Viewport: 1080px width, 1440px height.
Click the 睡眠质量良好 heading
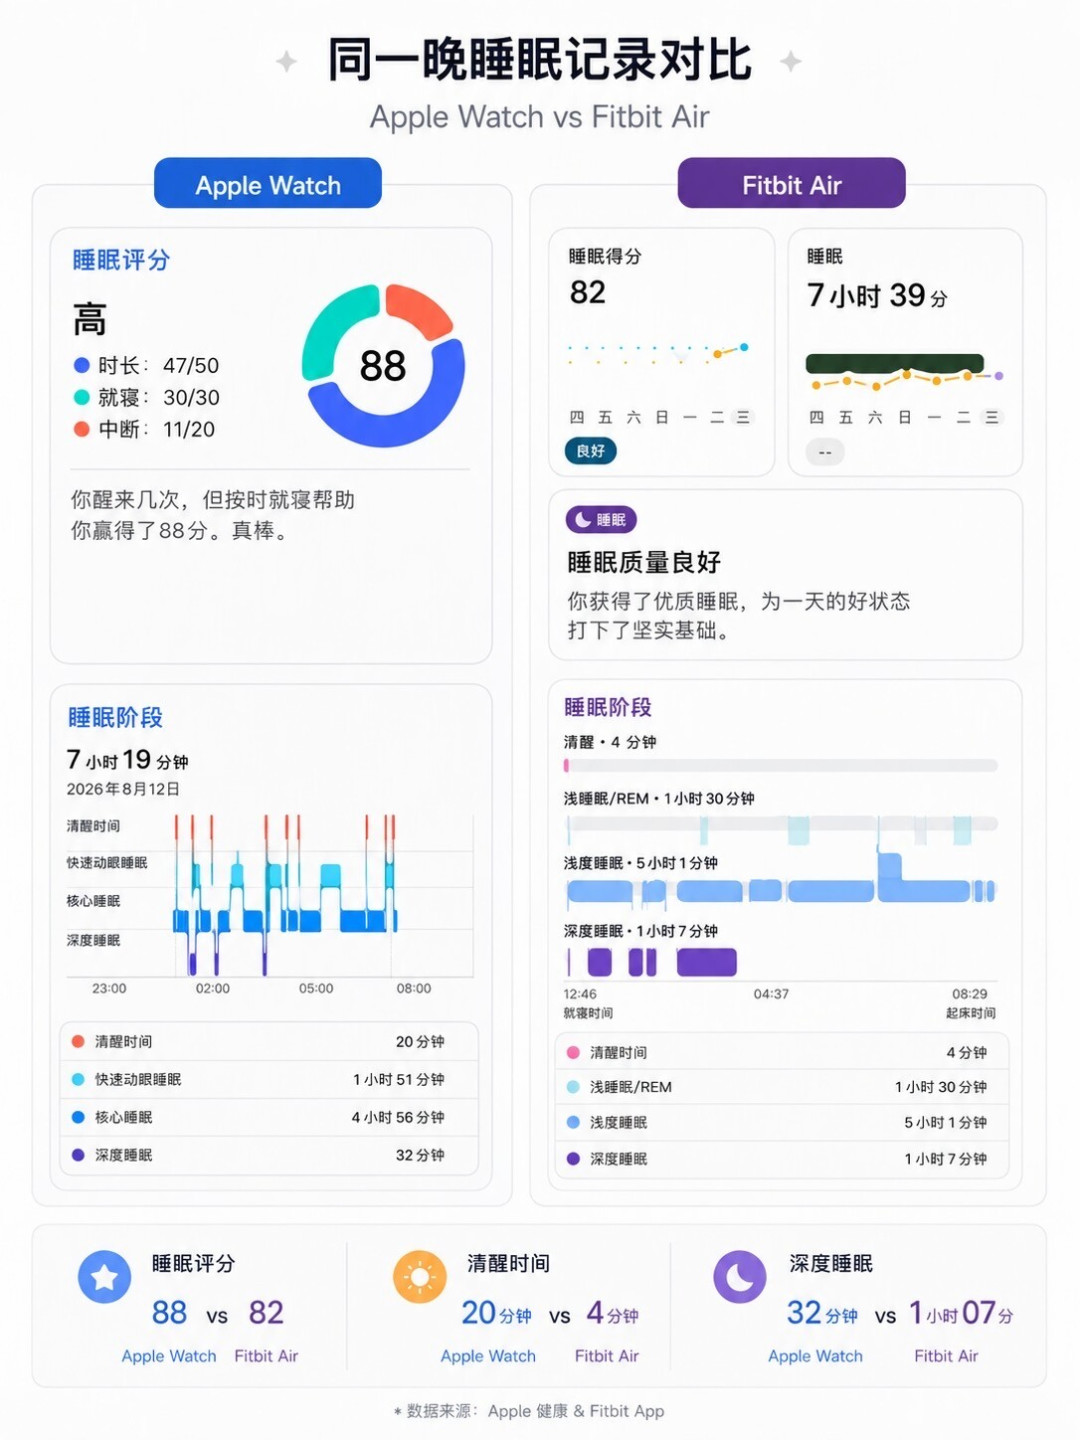click(x=644, y=562)
